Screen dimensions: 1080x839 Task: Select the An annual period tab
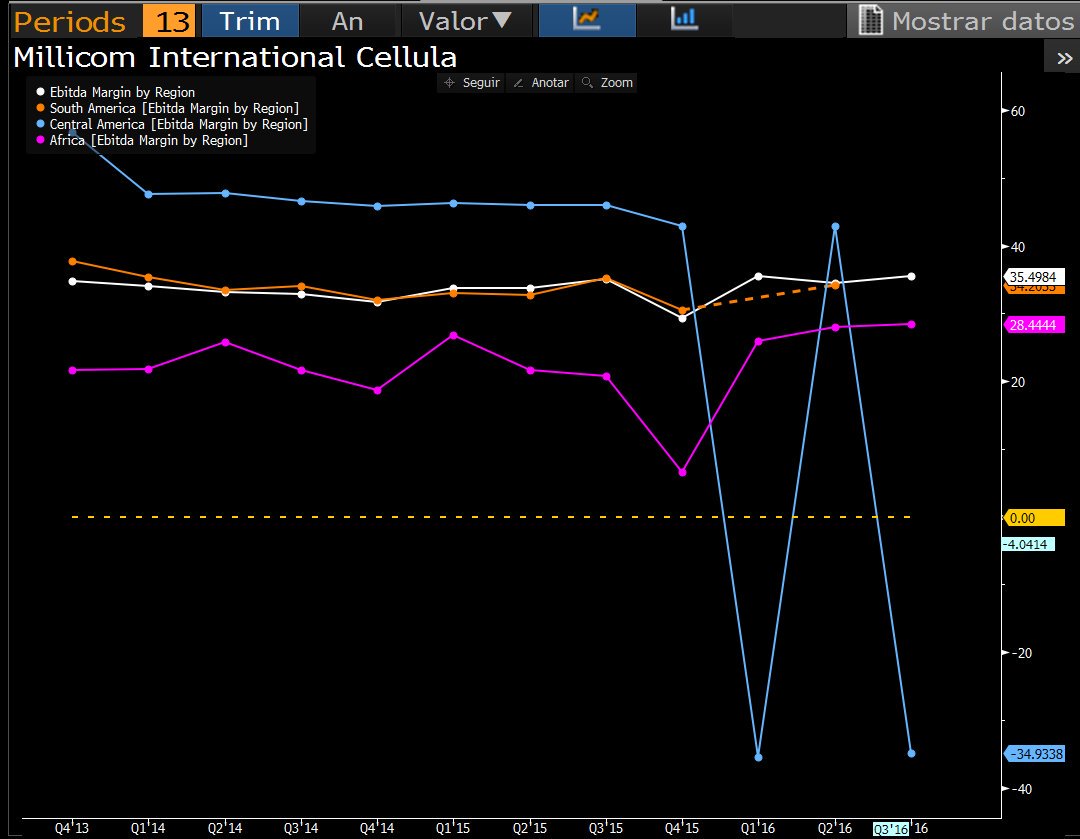(x=347, y=21)
